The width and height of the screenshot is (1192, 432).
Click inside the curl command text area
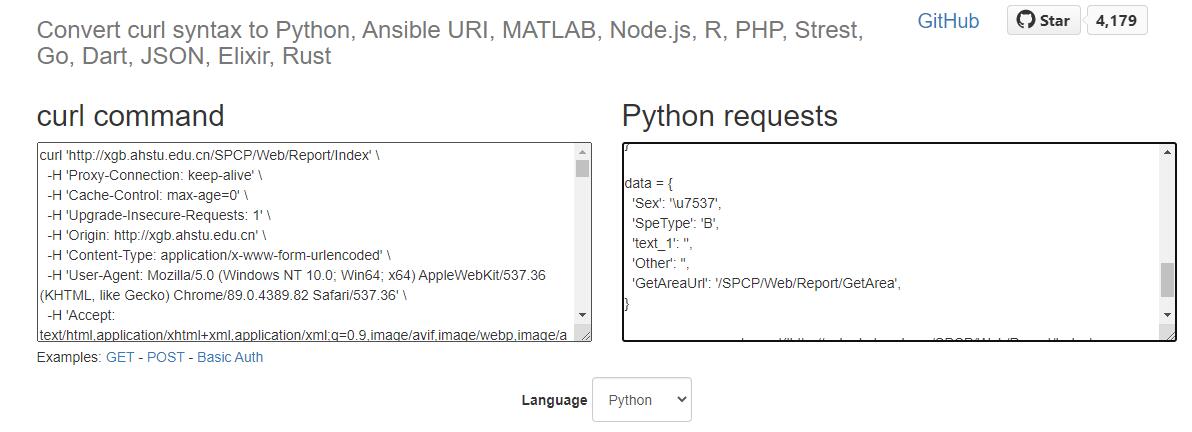coord(300,240)
